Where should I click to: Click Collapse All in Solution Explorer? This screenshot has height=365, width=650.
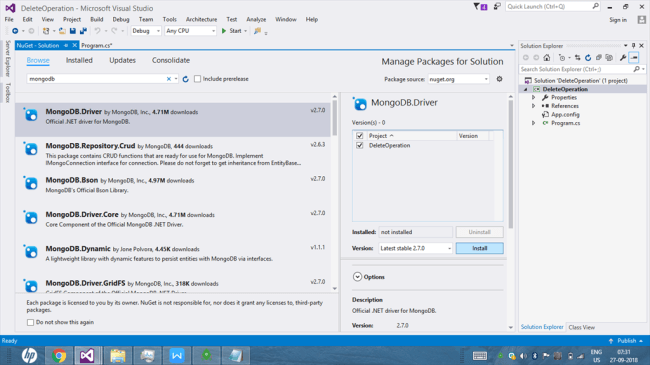[x=599, y=58]
